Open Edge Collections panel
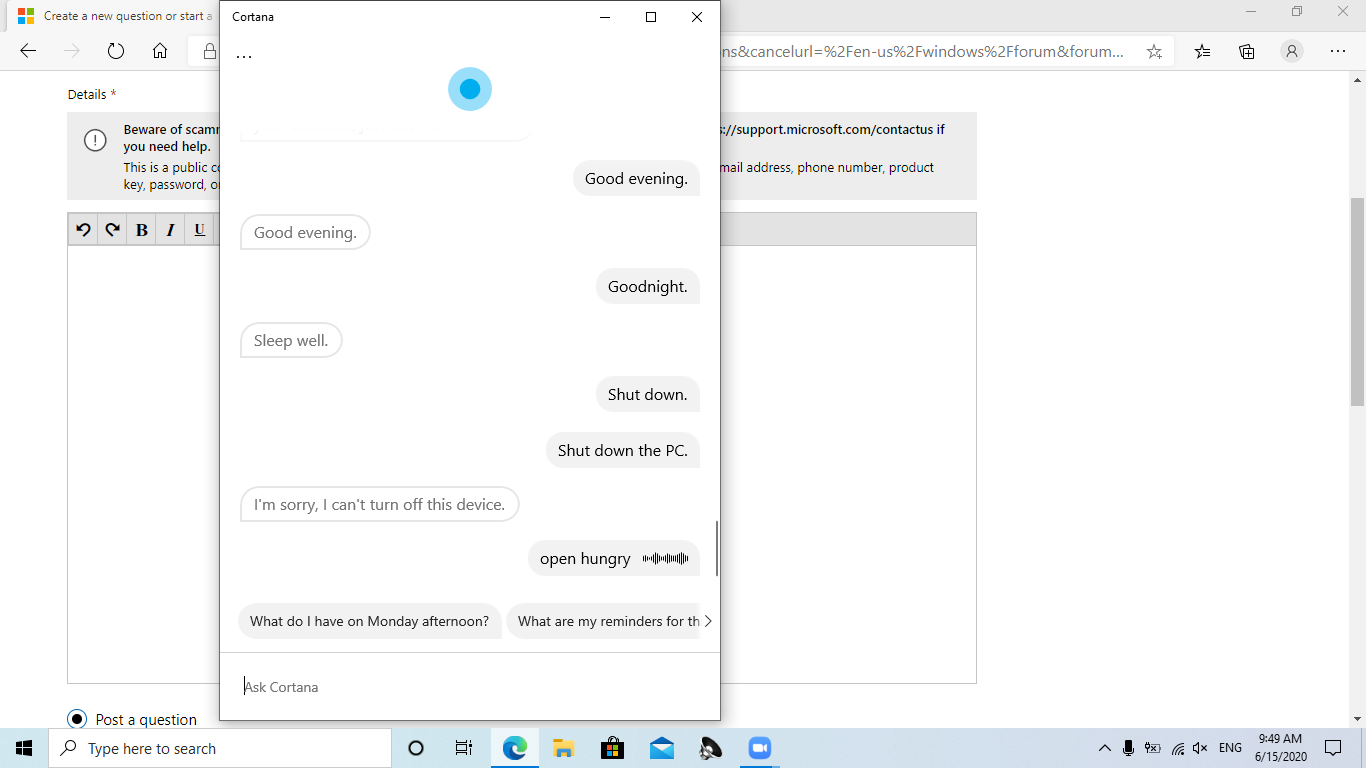The image size is (1366, 768). pyautogui.click(x=1247, y=51)
